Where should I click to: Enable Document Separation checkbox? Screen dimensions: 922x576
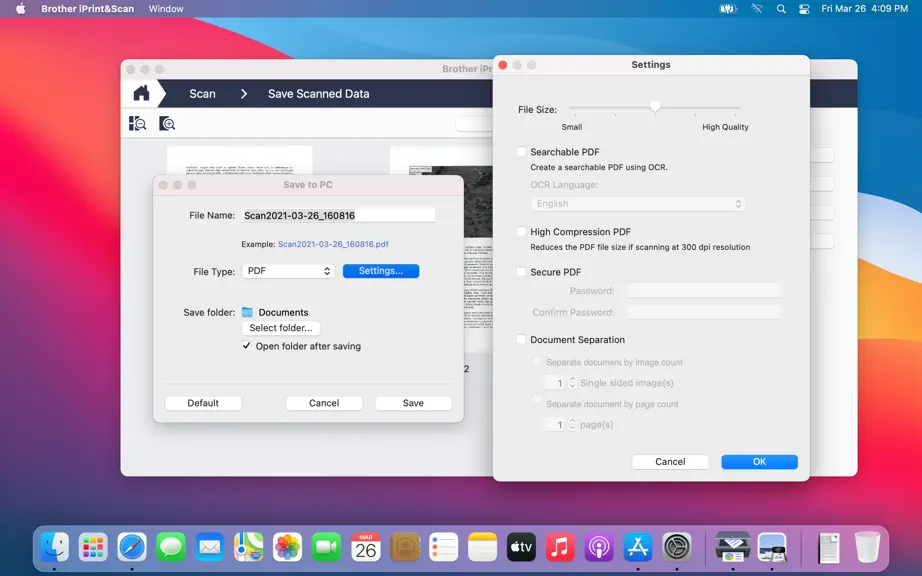pyautogui.click(x=521, y=339)
